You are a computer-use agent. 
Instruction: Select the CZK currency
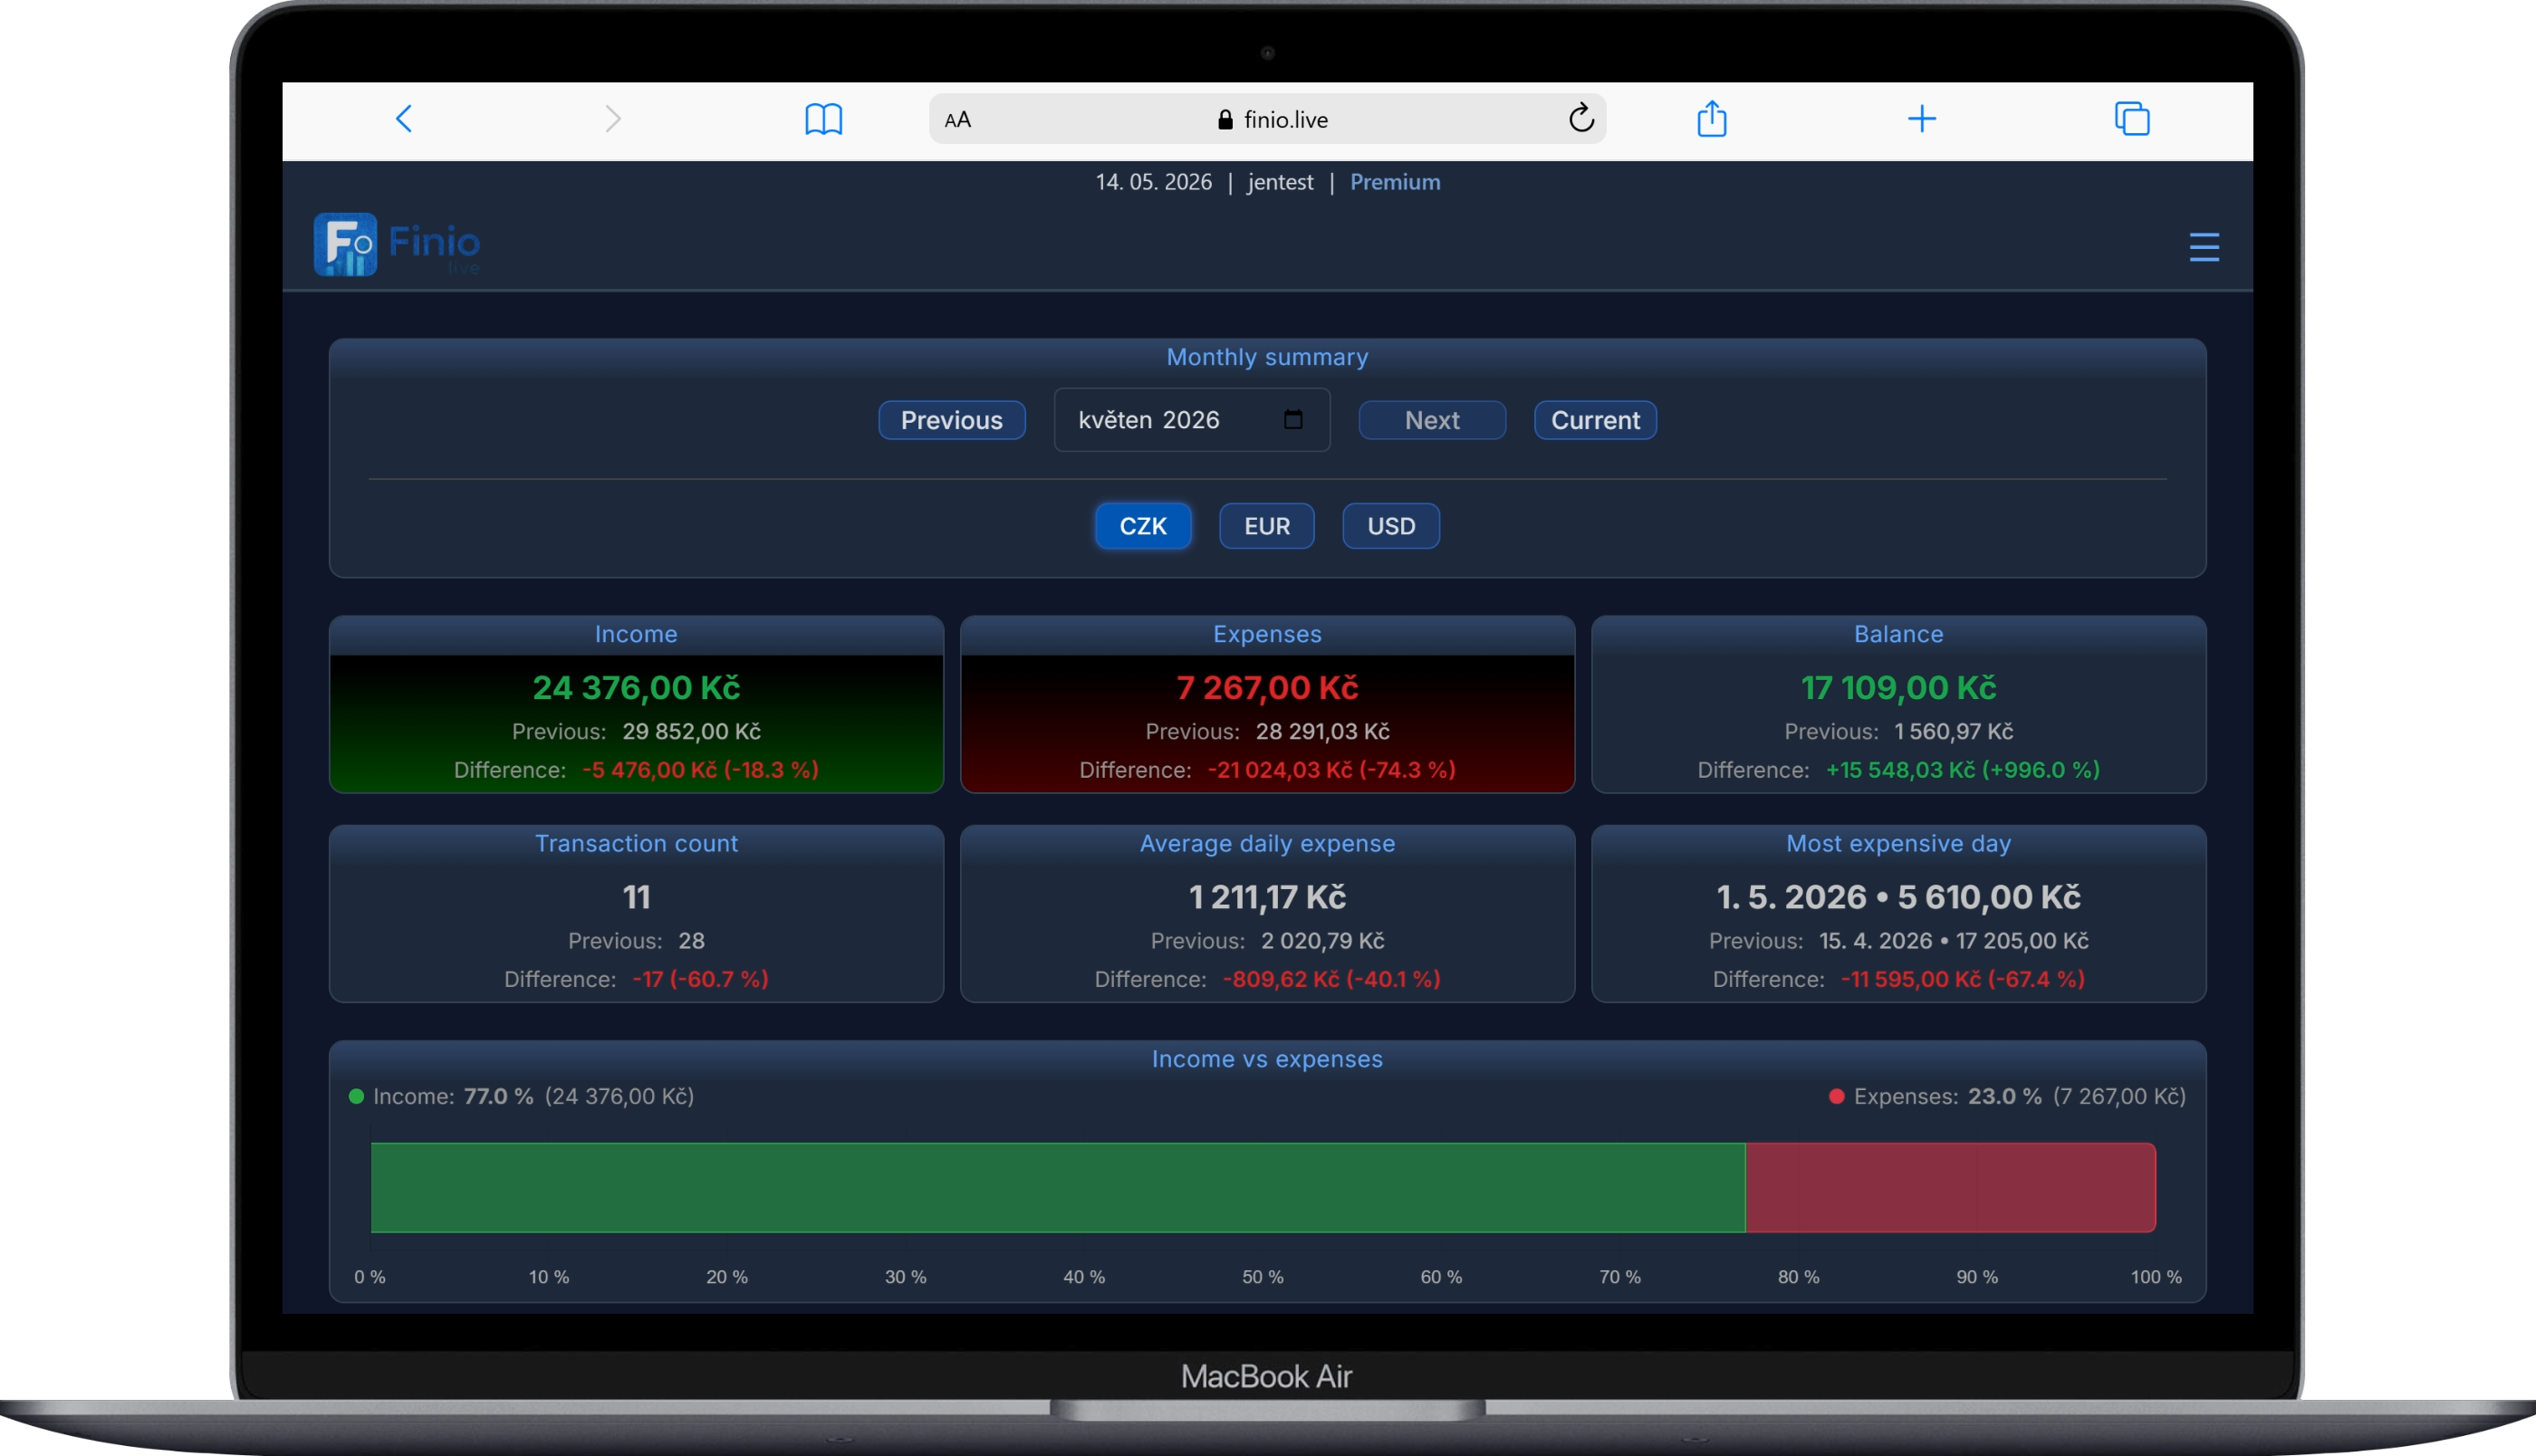pyautogui.click(x=1143, y=526)
